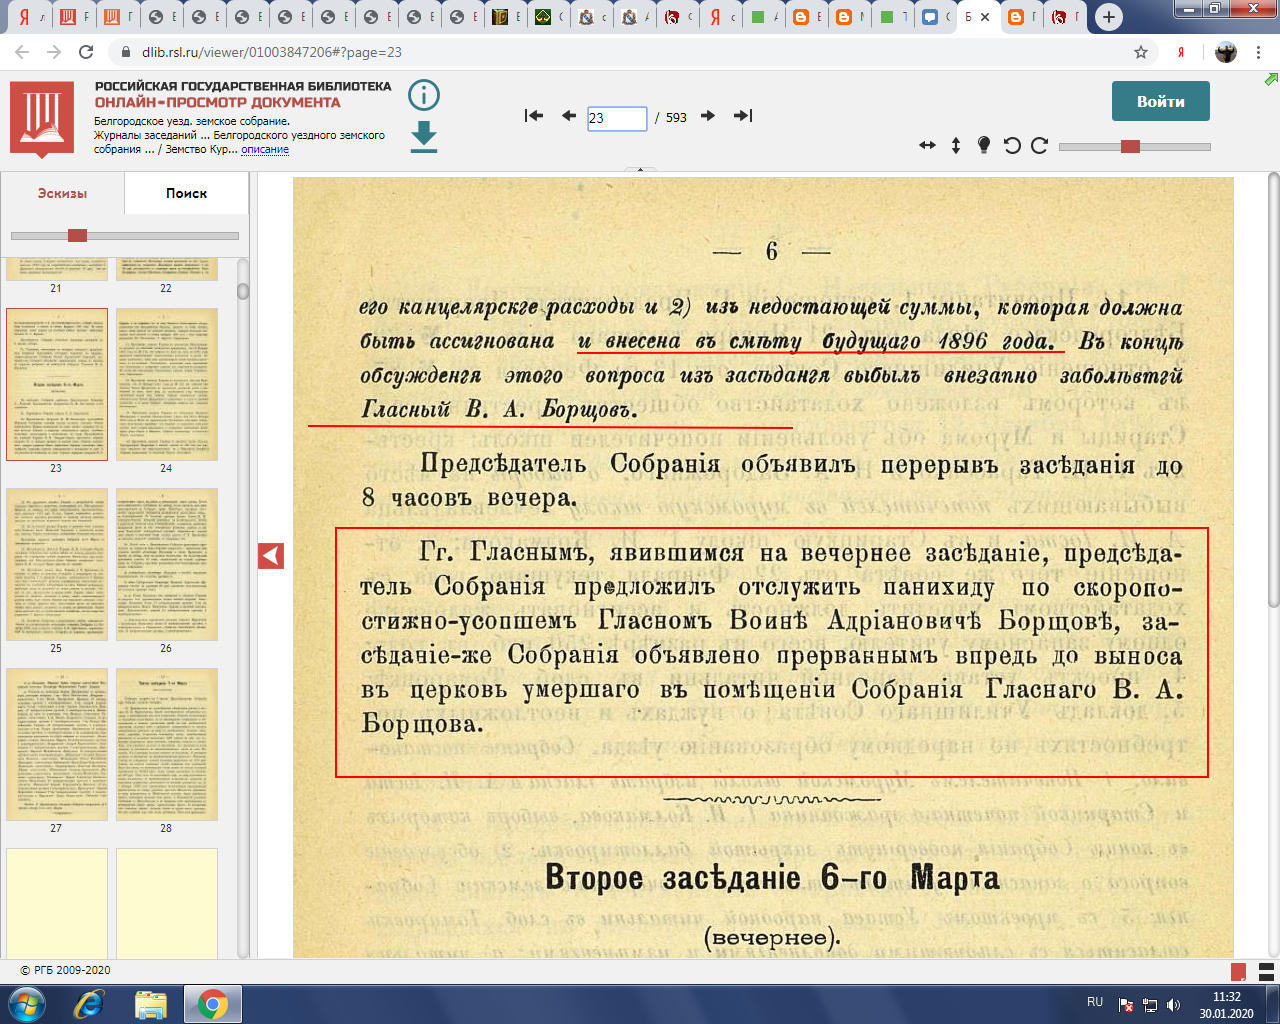The image size is (1280, 1024).
Task: Collapse the thumbnail side panel with red arrow
Action: click(x=271, y=556)
